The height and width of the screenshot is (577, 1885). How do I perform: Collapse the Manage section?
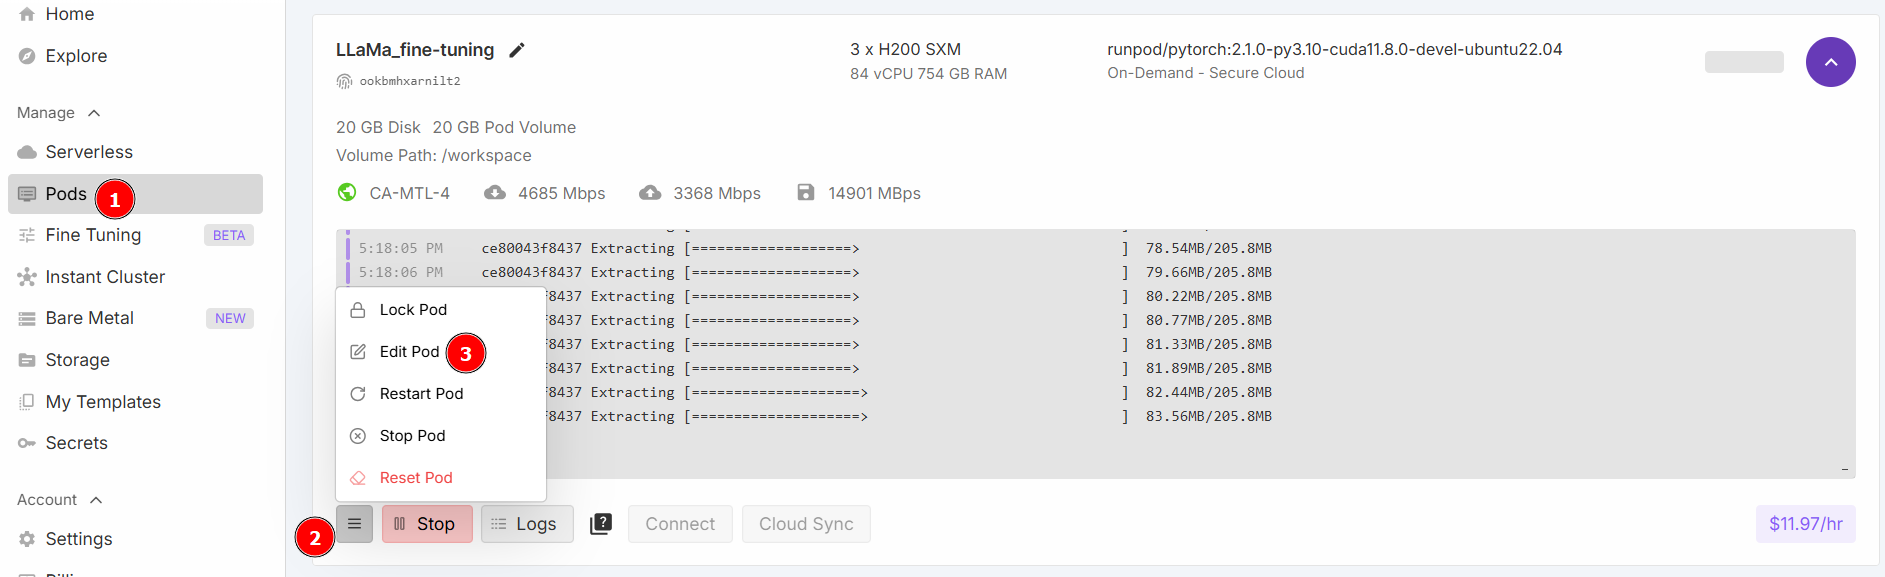pos(94,113)
